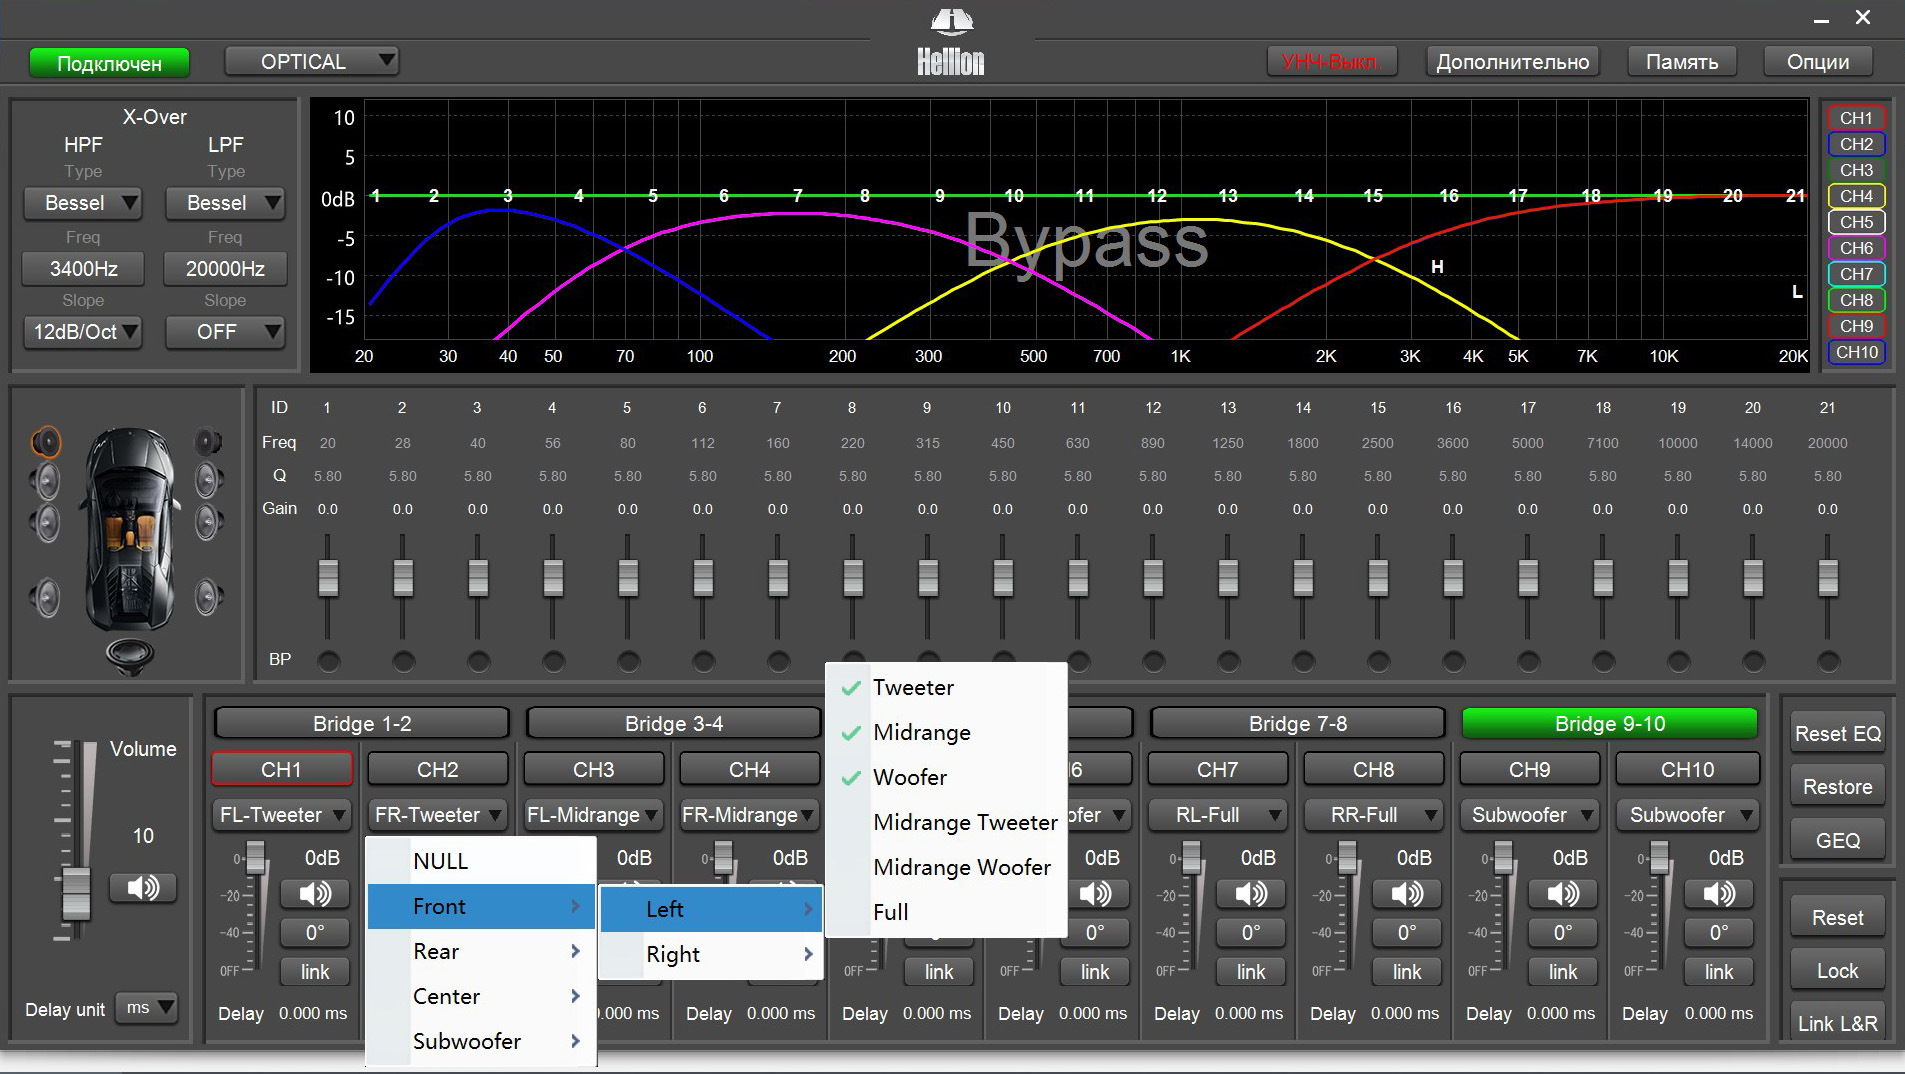Click the HPF frequency field 3400Hz

(x=83, y=269)
